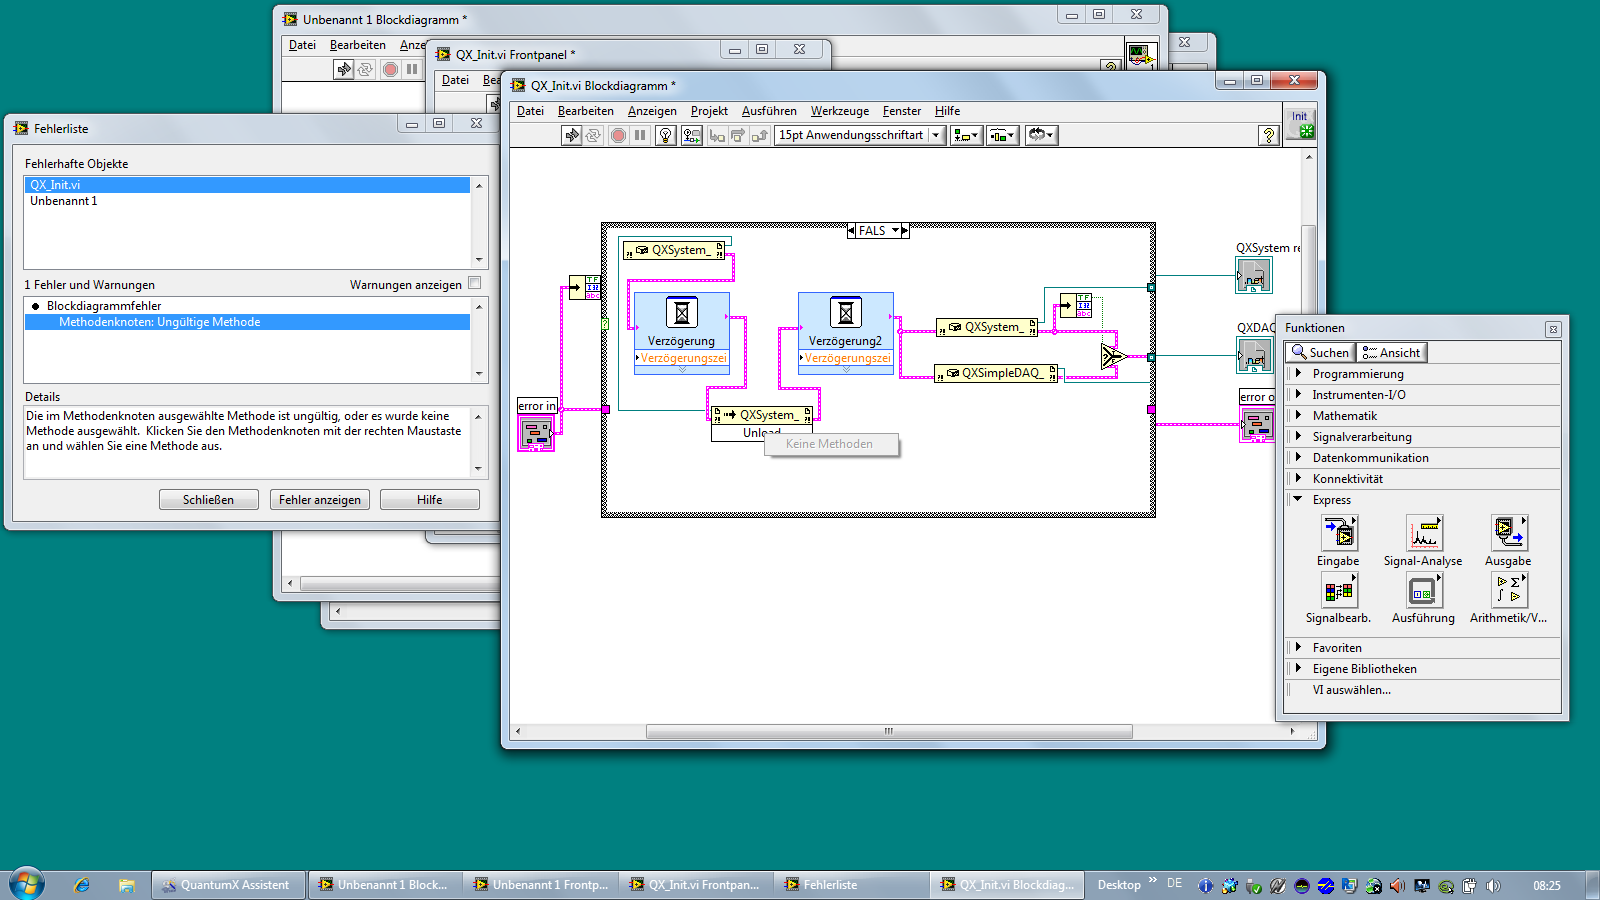This screenshot has height=900, width=1600.
Task: Open the case structure selector dropdown
Action: [896, 231]
